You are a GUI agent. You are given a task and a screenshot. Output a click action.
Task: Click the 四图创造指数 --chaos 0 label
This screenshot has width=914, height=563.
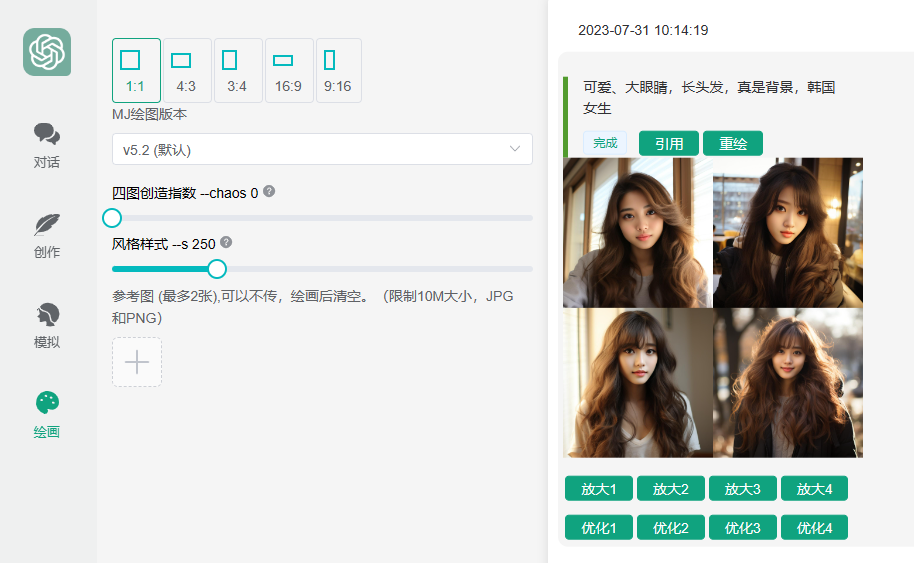pos(185,193)
